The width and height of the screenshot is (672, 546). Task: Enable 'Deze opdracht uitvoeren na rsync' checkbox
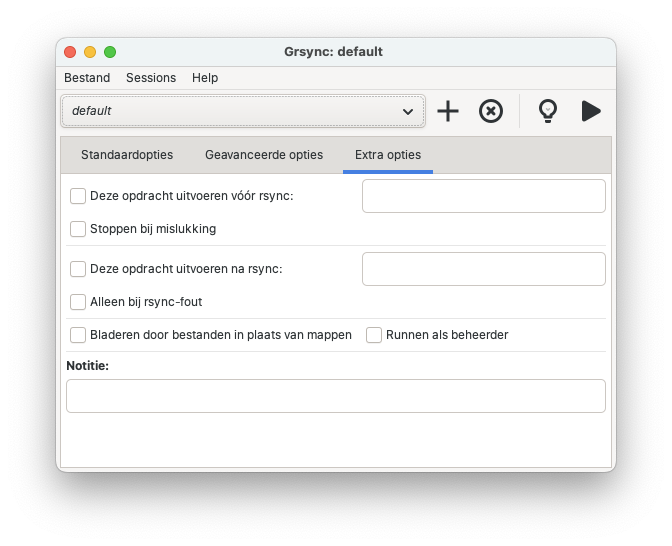[78, 269]
